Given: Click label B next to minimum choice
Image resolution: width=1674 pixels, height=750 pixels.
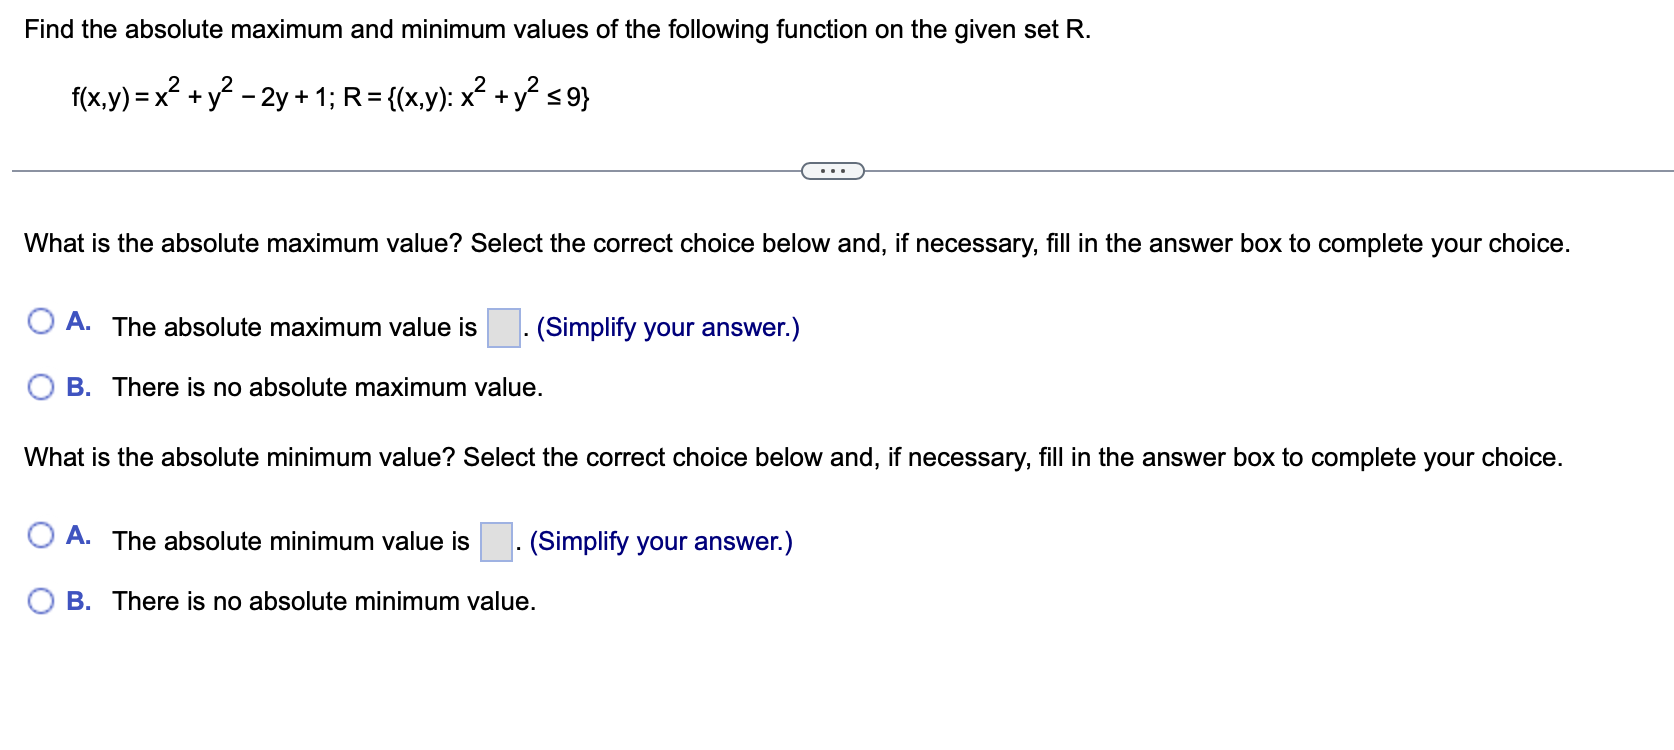Looking at the screenshot, I should click(x=79, y=599).
